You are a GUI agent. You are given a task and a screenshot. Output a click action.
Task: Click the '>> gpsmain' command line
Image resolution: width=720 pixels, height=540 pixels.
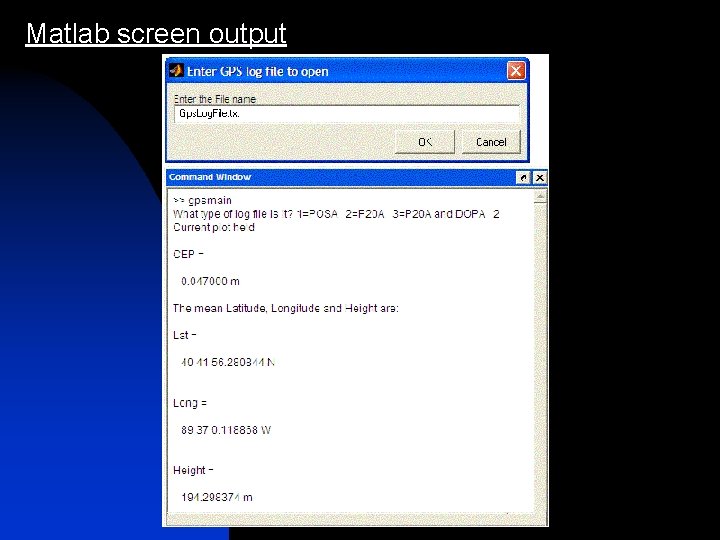coord(202,200)
